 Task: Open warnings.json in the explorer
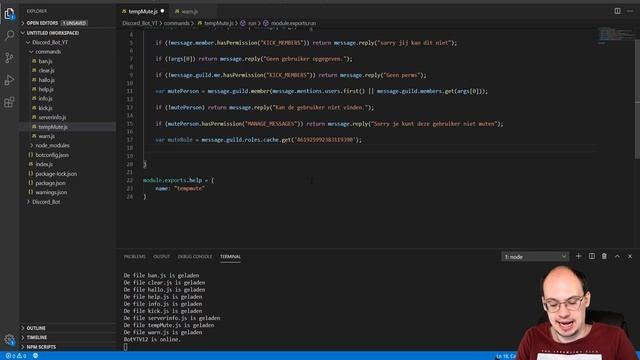[51, 192]
